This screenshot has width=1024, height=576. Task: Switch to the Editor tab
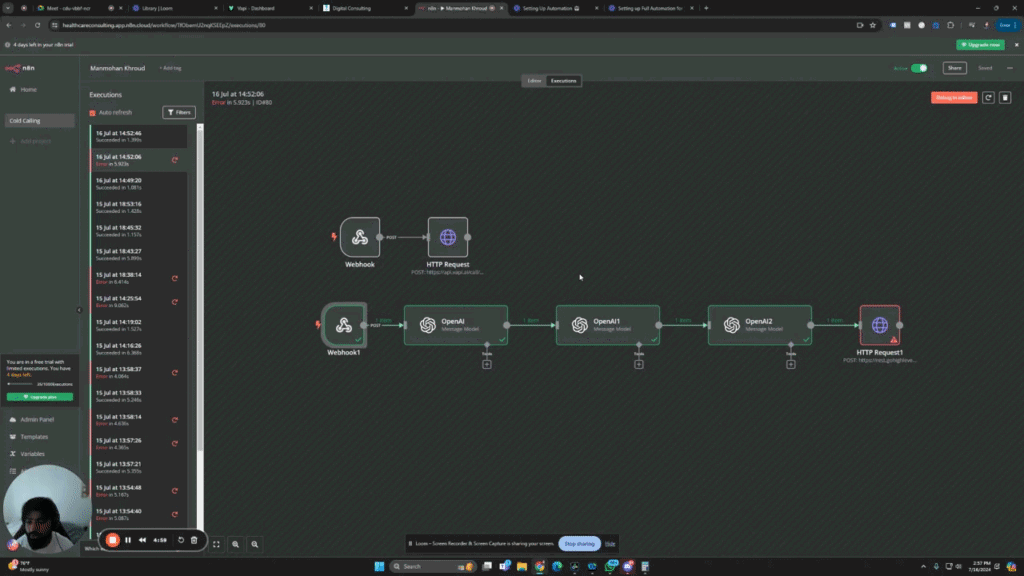point(534,80)
